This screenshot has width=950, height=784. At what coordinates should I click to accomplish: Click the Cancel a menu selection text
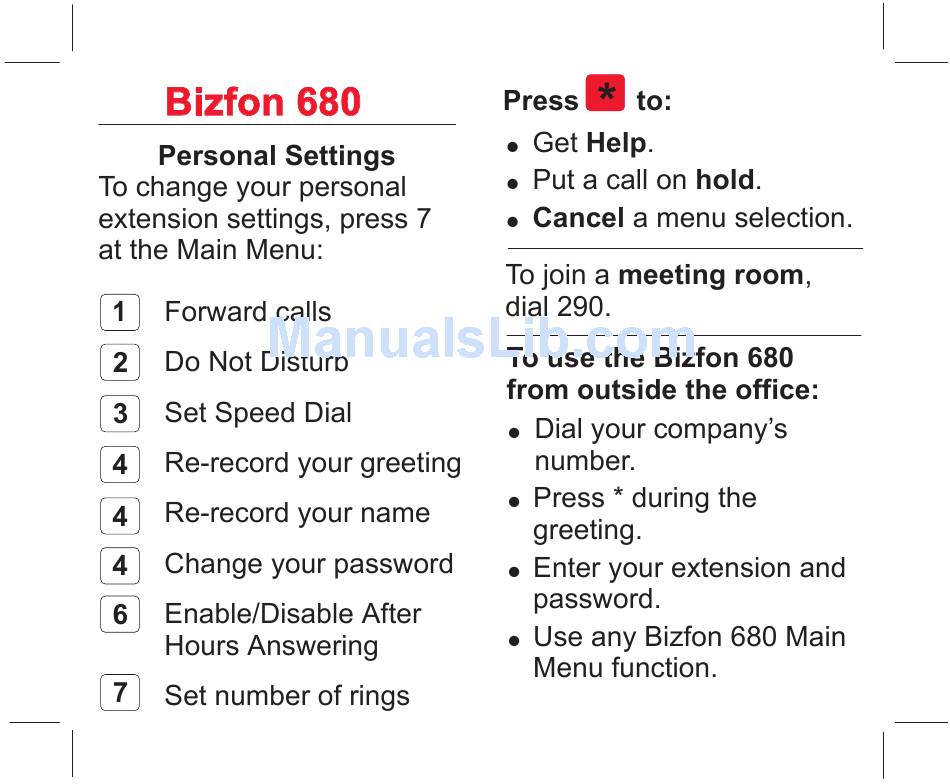tap(693, 218)
